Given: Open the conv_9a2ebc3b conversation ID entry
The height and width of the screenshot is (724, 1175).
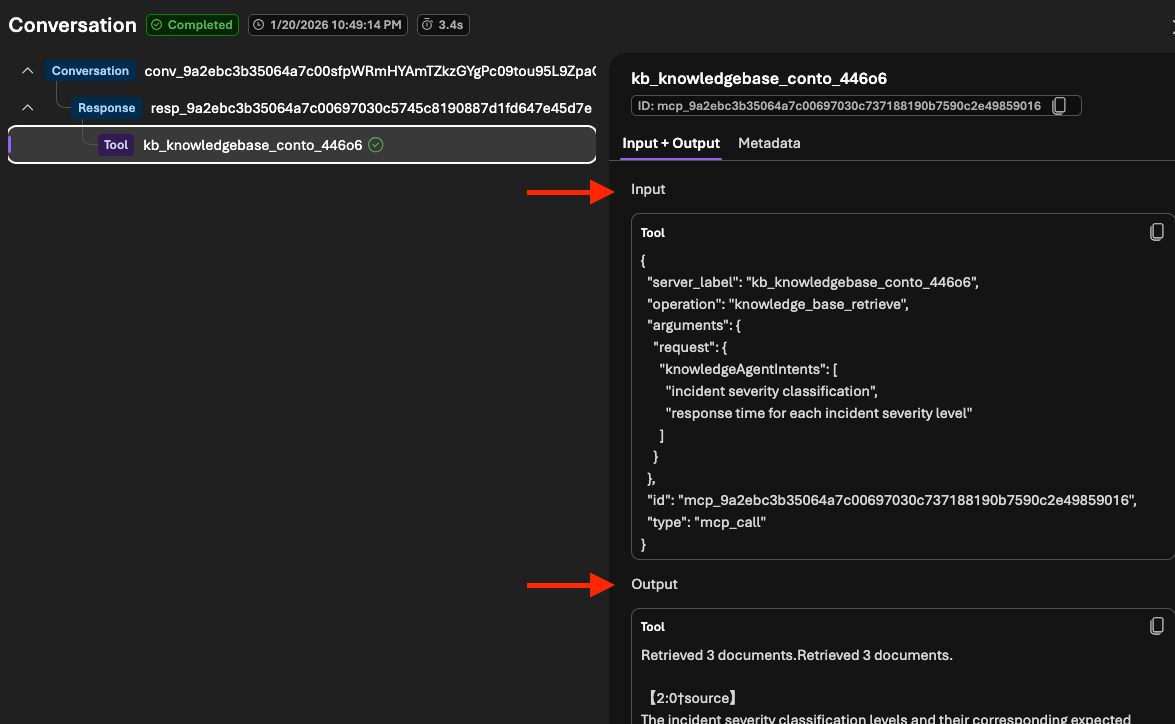Looking at the screenshot, I should tap(369, 71).
